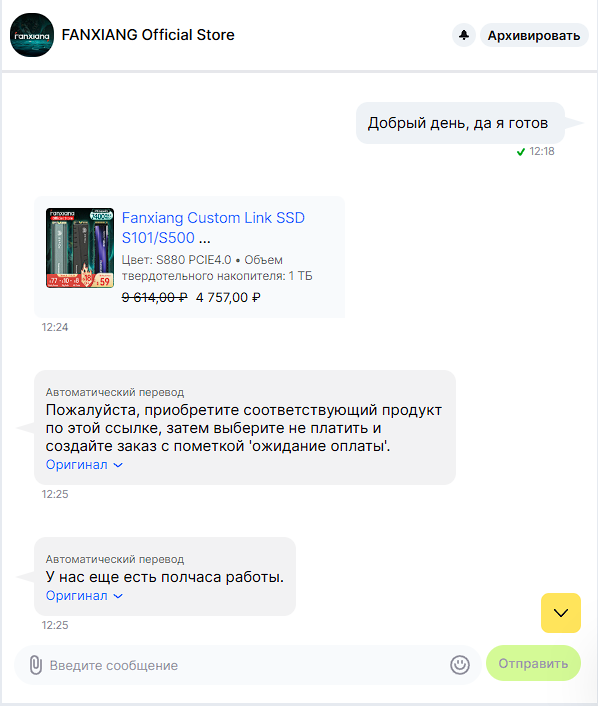Click the Архивировать button
This screenshot has width=598, height=706.
534,35
